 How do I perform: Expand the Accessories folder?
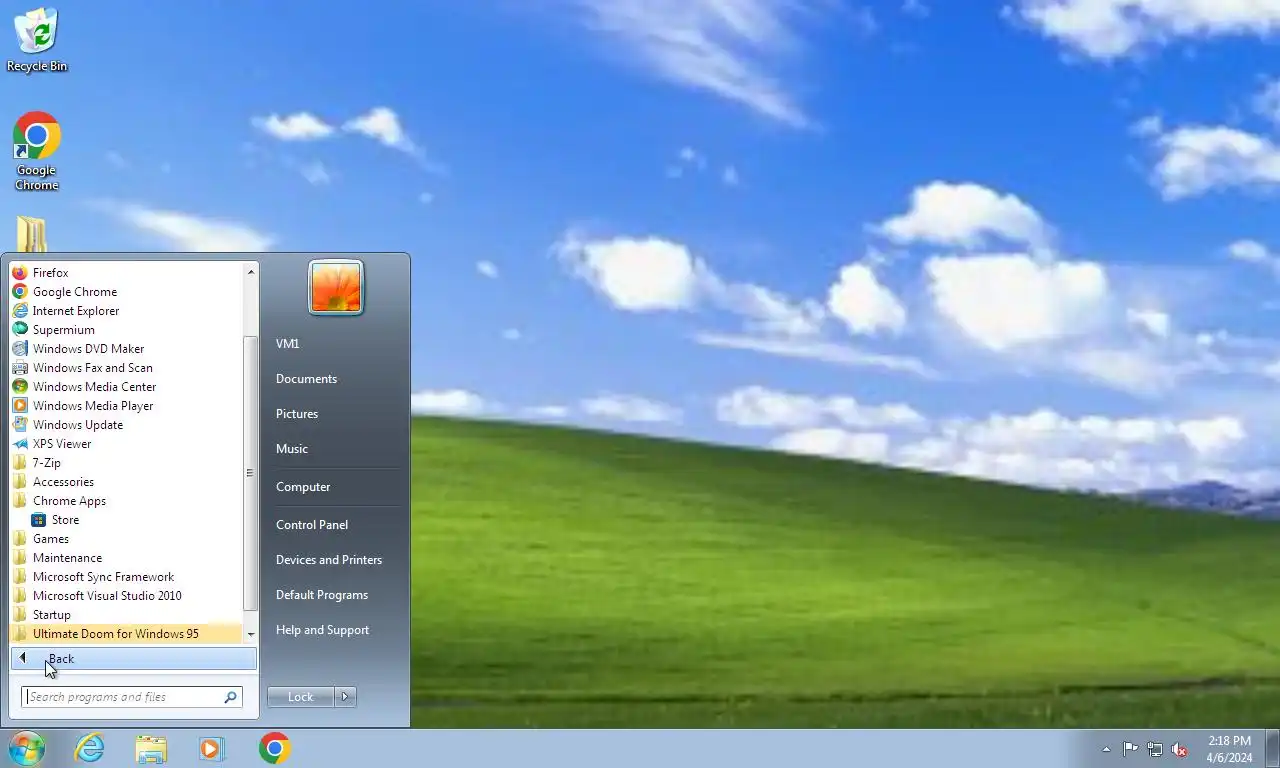click(x=126, y=481)
